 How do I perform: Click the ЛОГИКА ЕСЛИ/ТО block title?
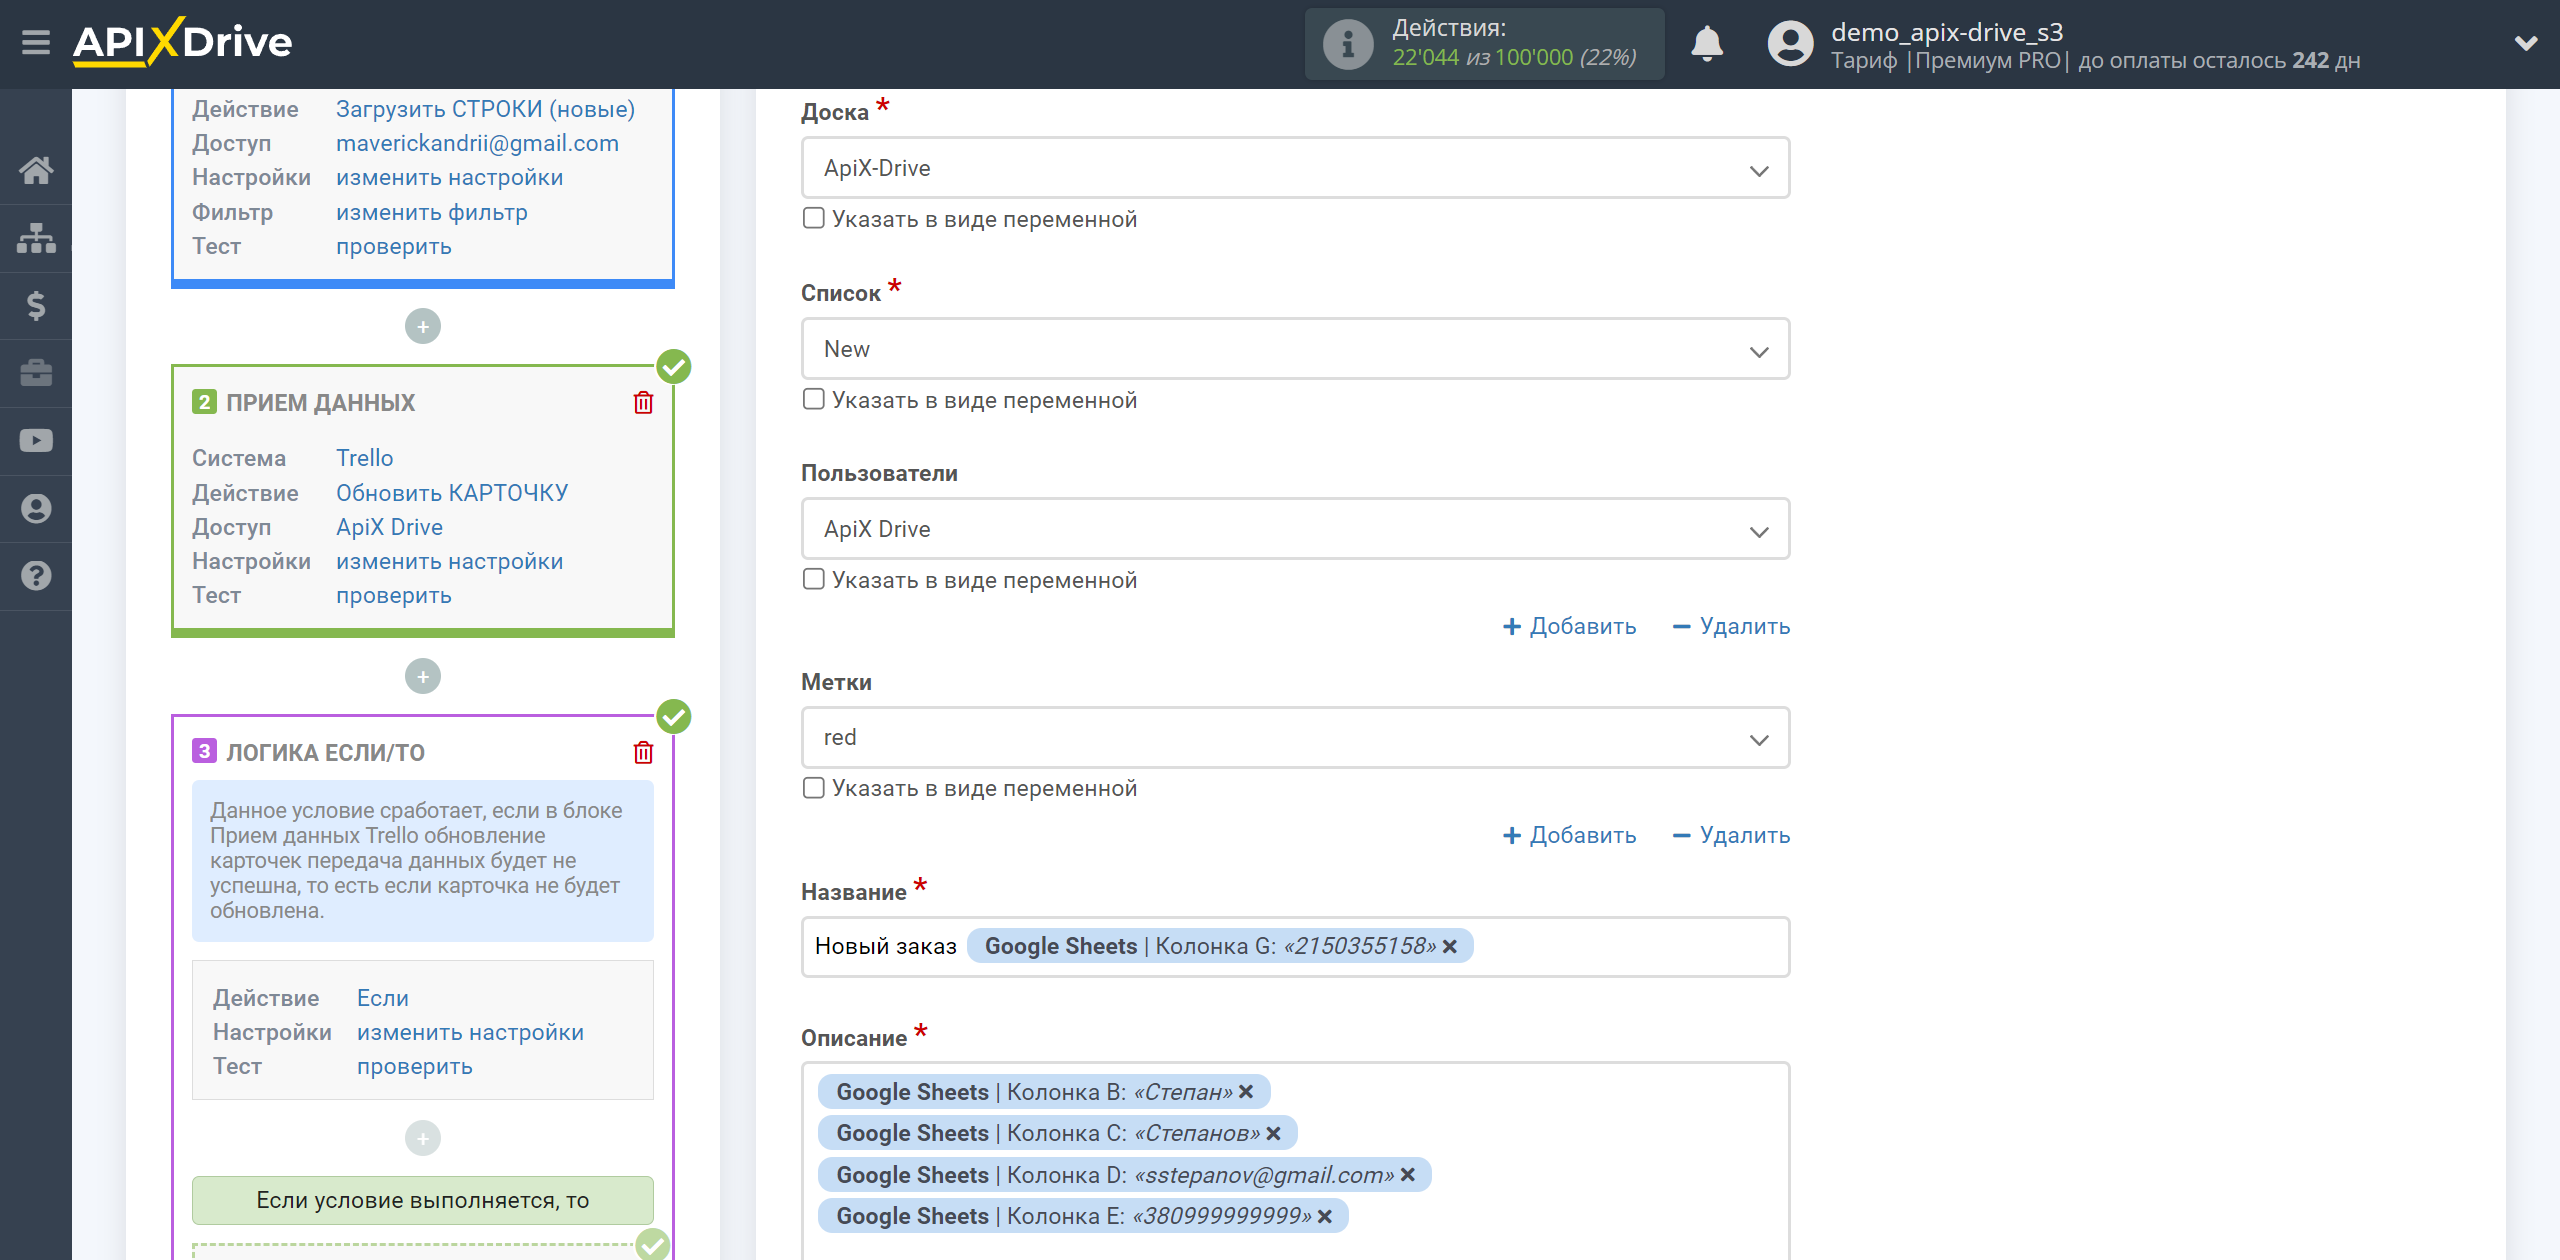(x=325, y=753)
